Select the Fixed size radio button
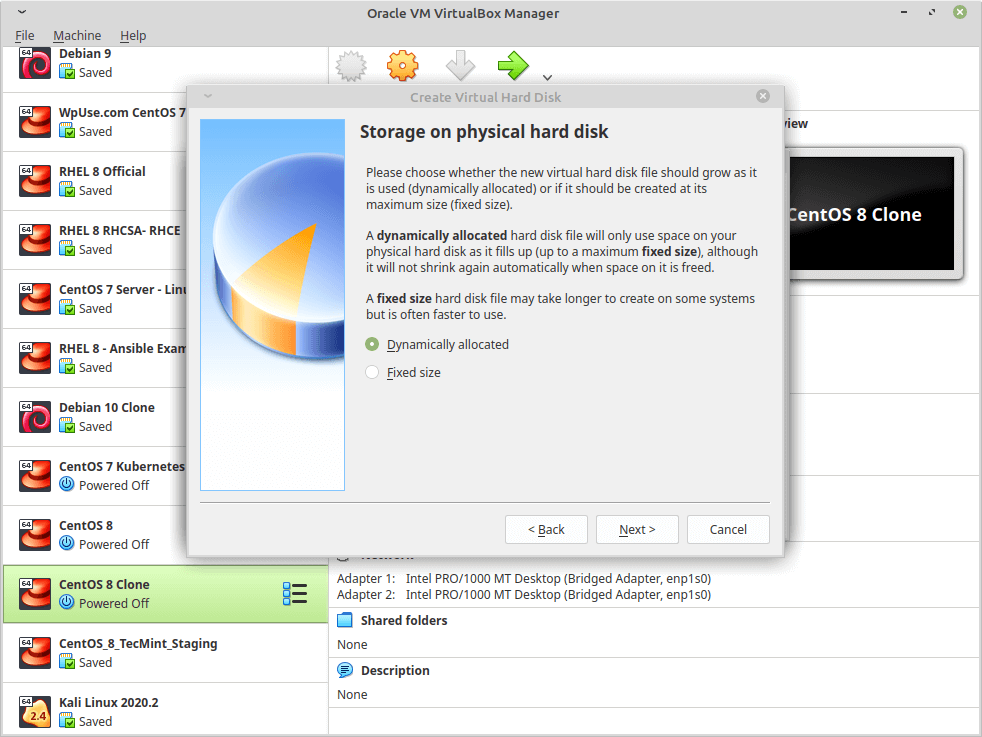This screenshot has width=982, height=737. tap(372, 373)
